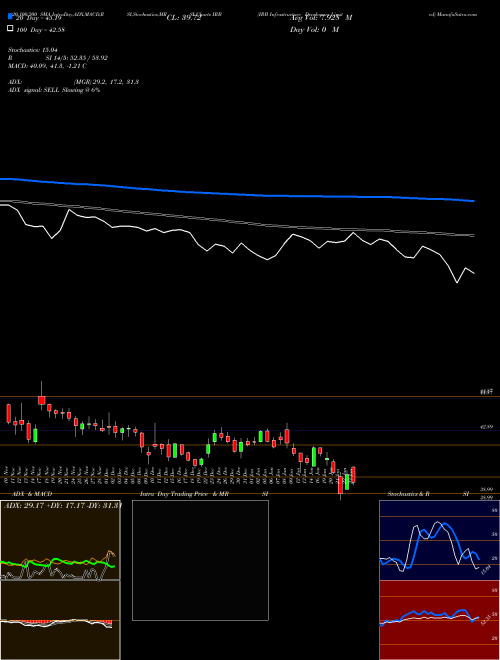500x660 pixels.
Task: Click the ADX +DY -DY values header
Action: [x=62, y=505]
